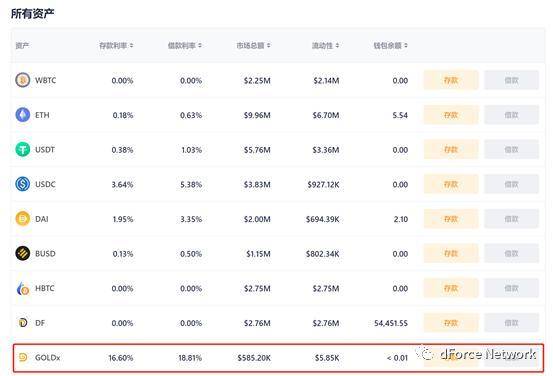Click GOLDx deposit rate 16.60%

point(121,358)
